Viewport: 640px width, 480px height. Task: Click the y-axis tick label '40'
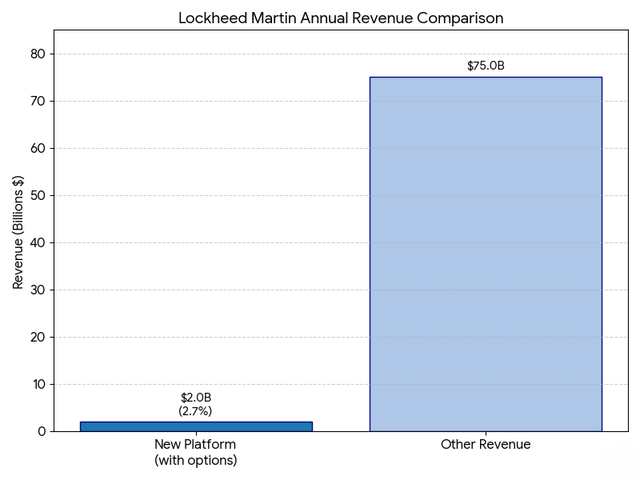38,243
